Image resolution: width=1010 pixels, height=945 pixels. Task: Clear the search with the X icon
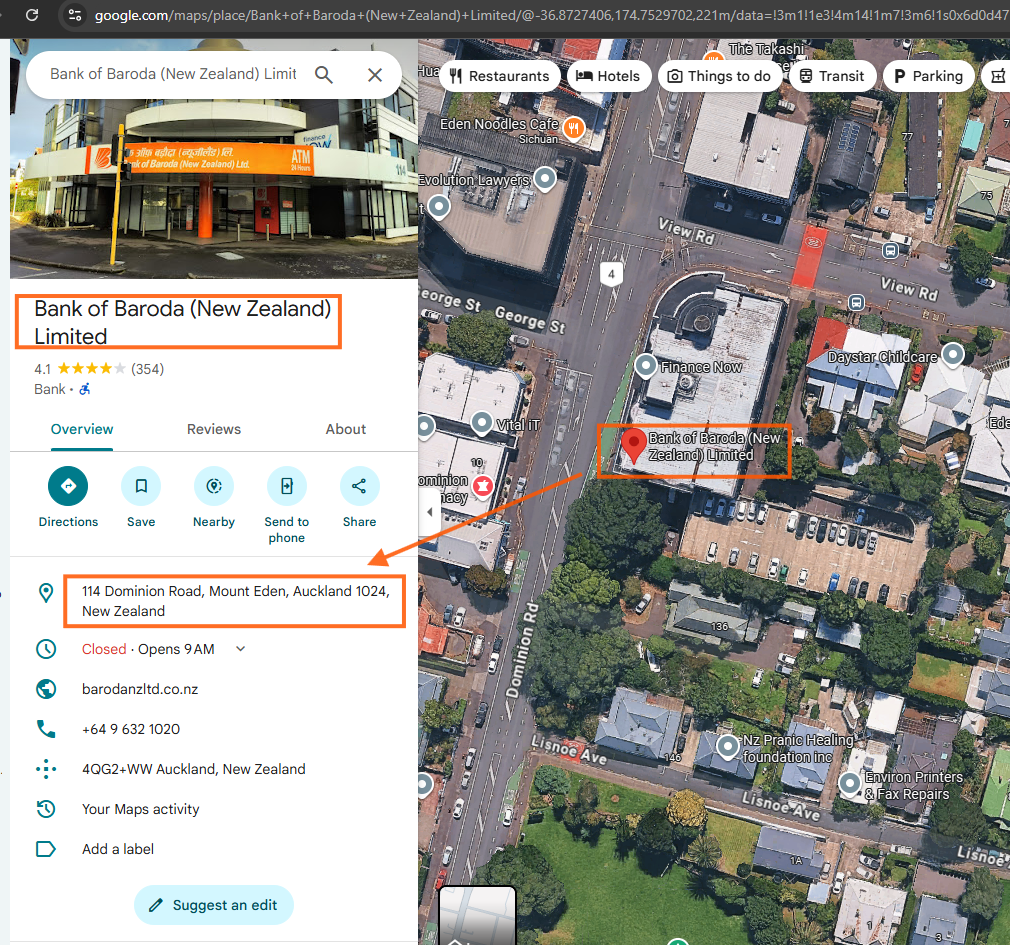click(x=375, y=75)
